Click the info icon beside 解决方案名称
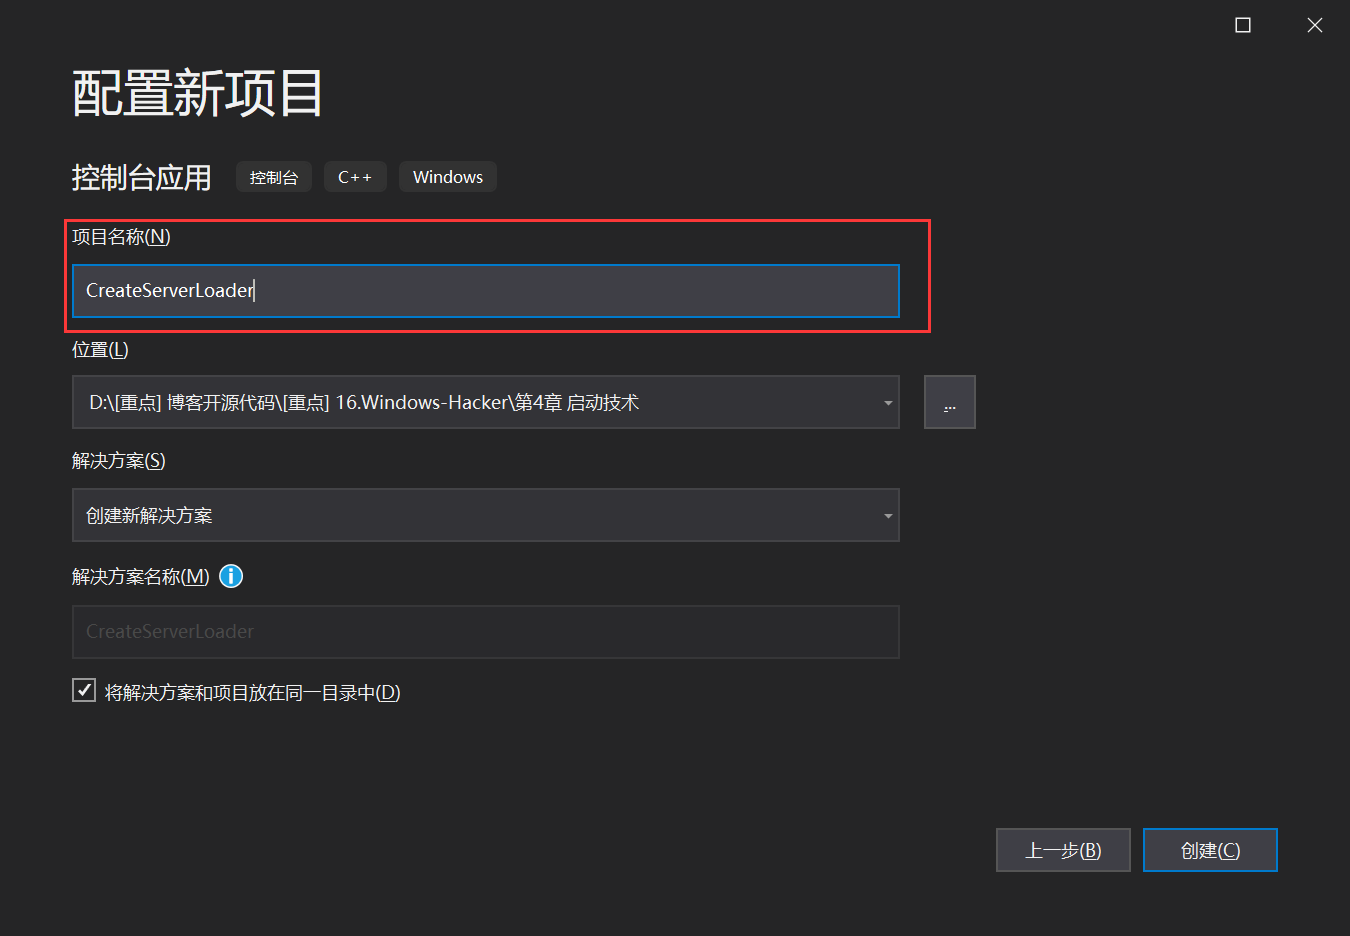 pos(231,576)
